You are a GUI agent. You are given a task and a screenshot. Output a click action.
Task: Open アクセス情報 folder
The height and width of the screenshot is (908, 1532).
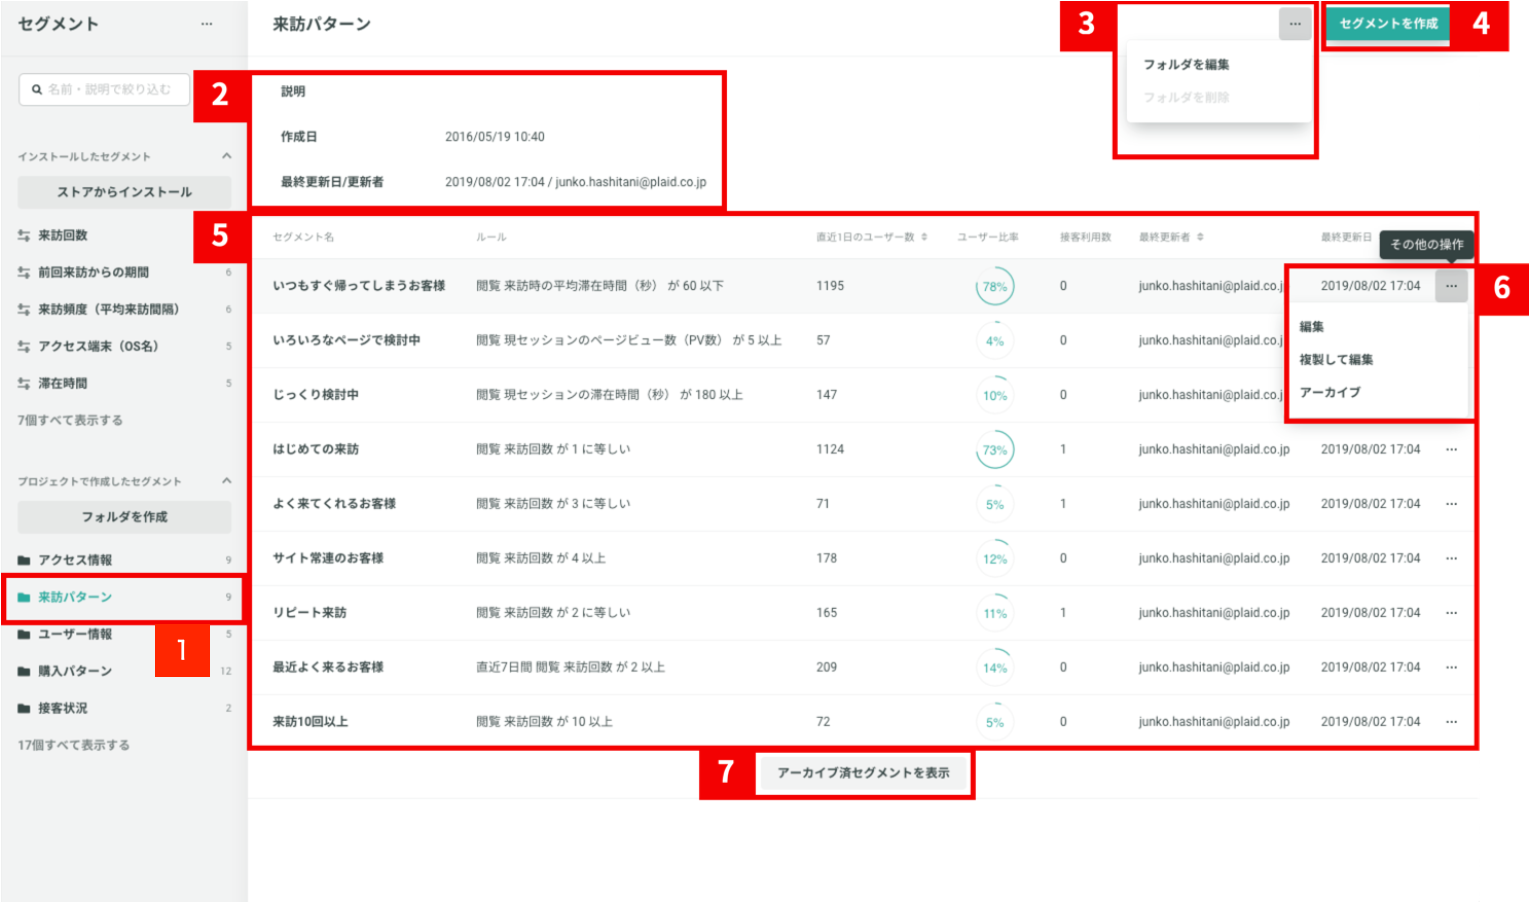(x=75, y=560)
